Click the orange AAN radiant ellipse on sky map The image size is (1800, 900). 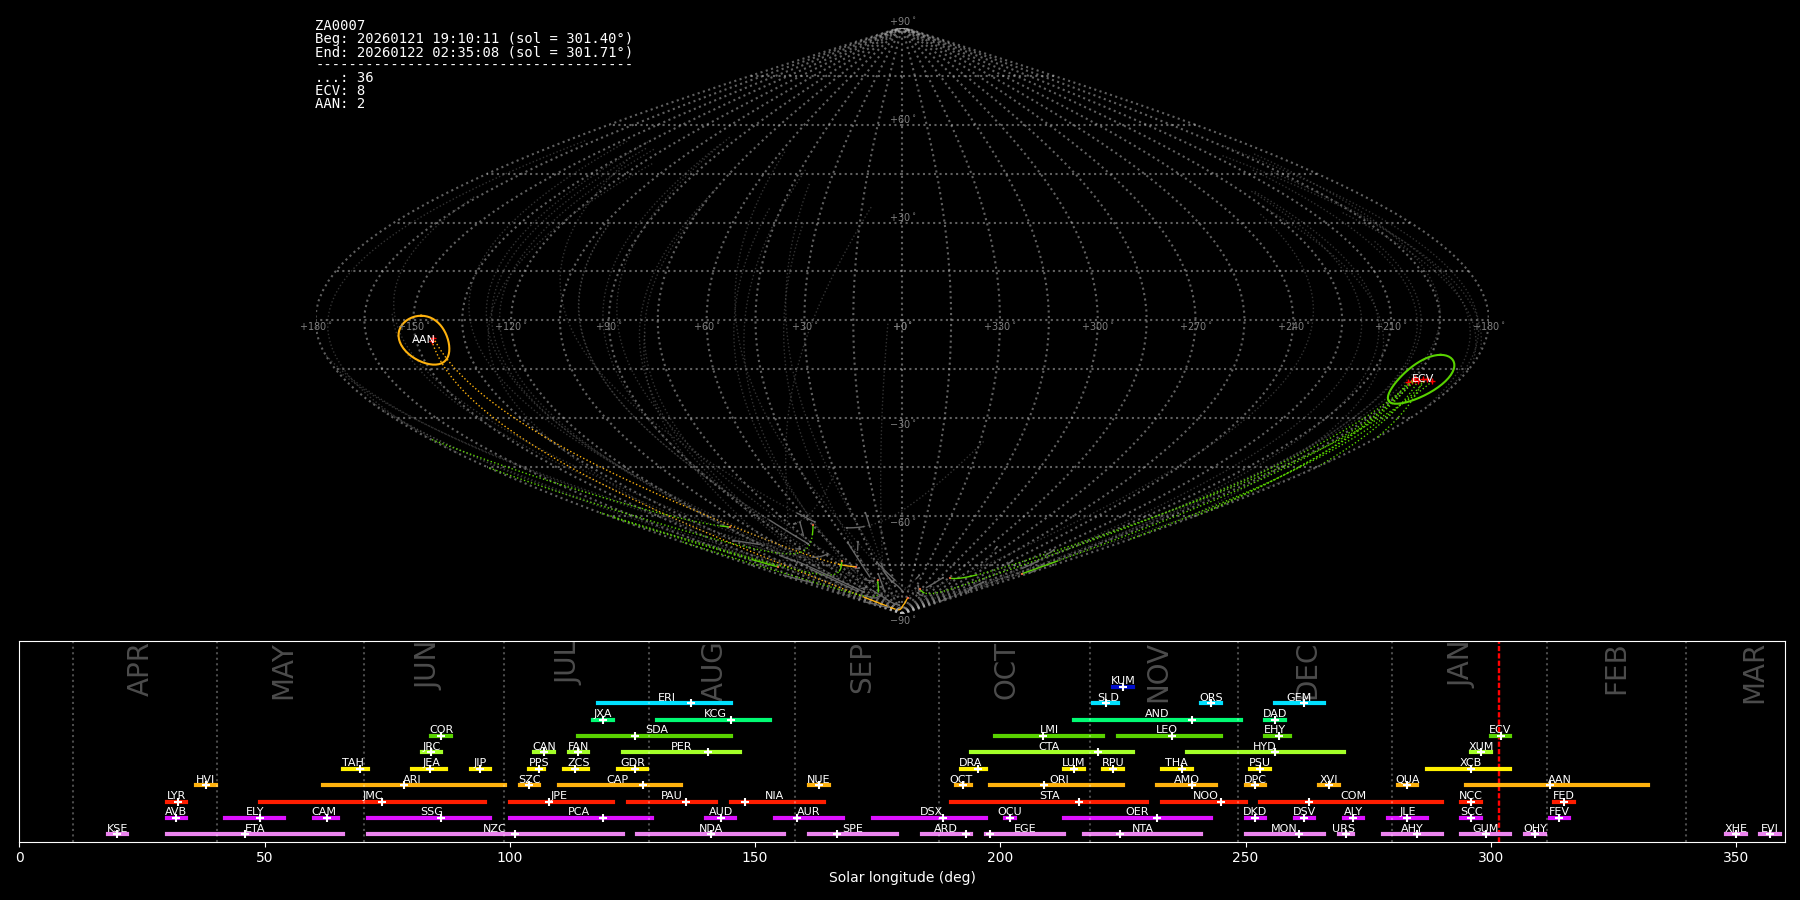(x=424, y=340)
